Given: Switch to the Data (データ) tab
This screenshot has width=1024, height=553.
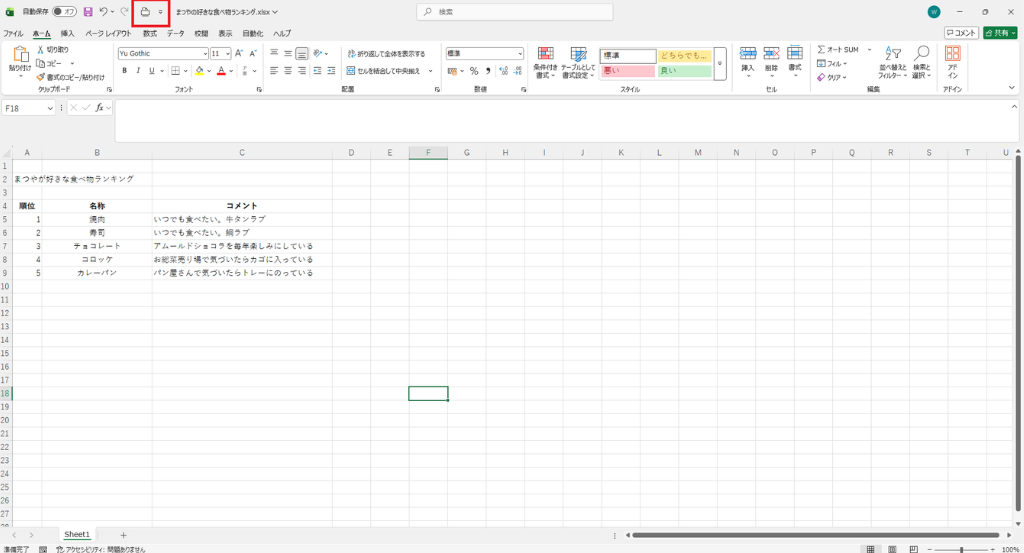Looking at the screenshot, I should tap(175, 33).
